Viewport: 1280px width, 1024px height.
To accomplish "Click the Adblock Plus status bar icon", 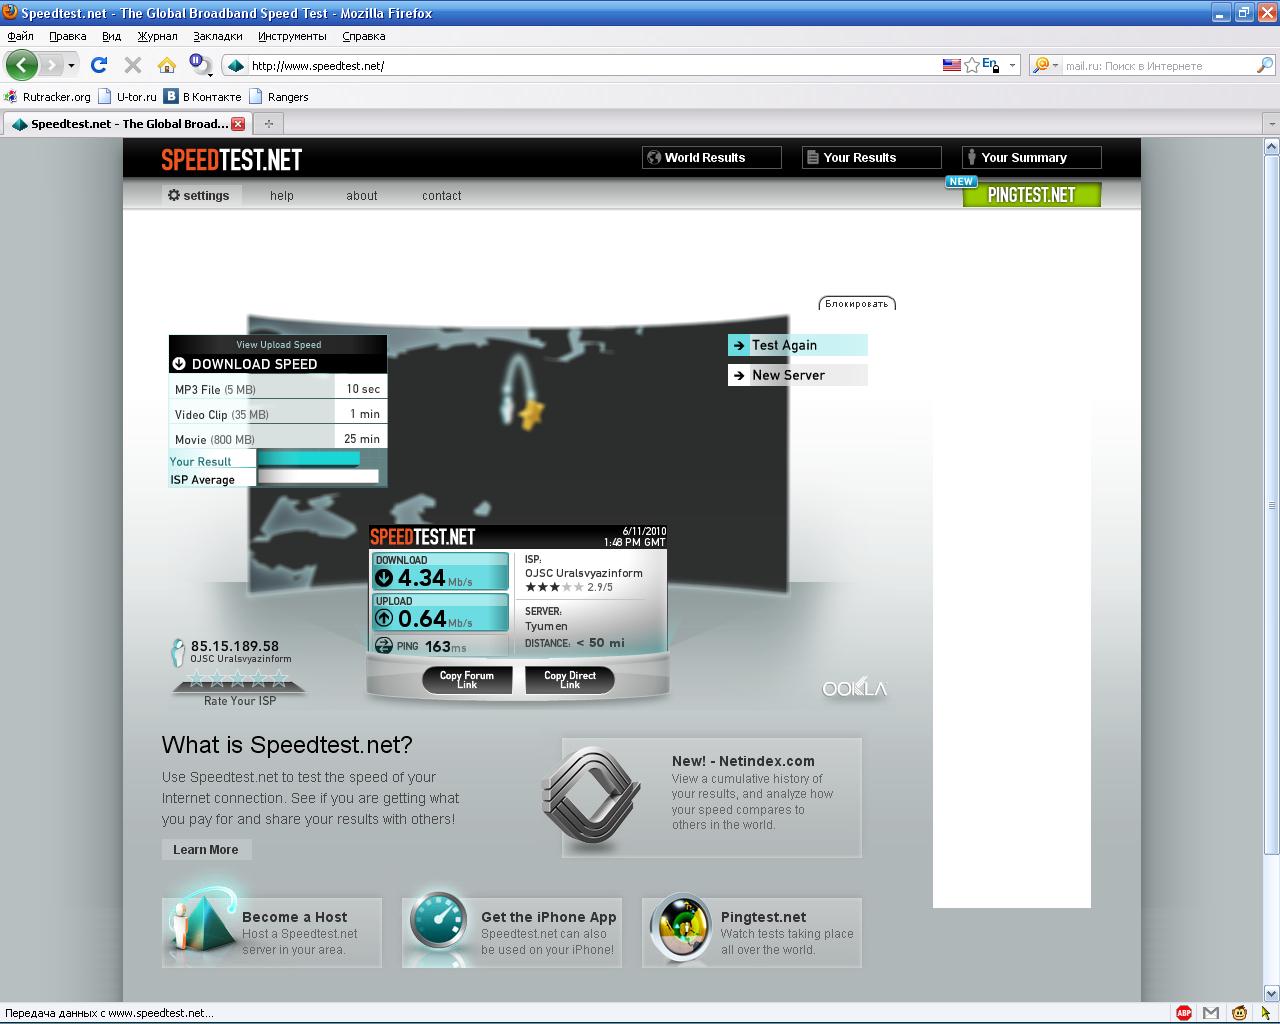I will (x=1184, y=1013).
